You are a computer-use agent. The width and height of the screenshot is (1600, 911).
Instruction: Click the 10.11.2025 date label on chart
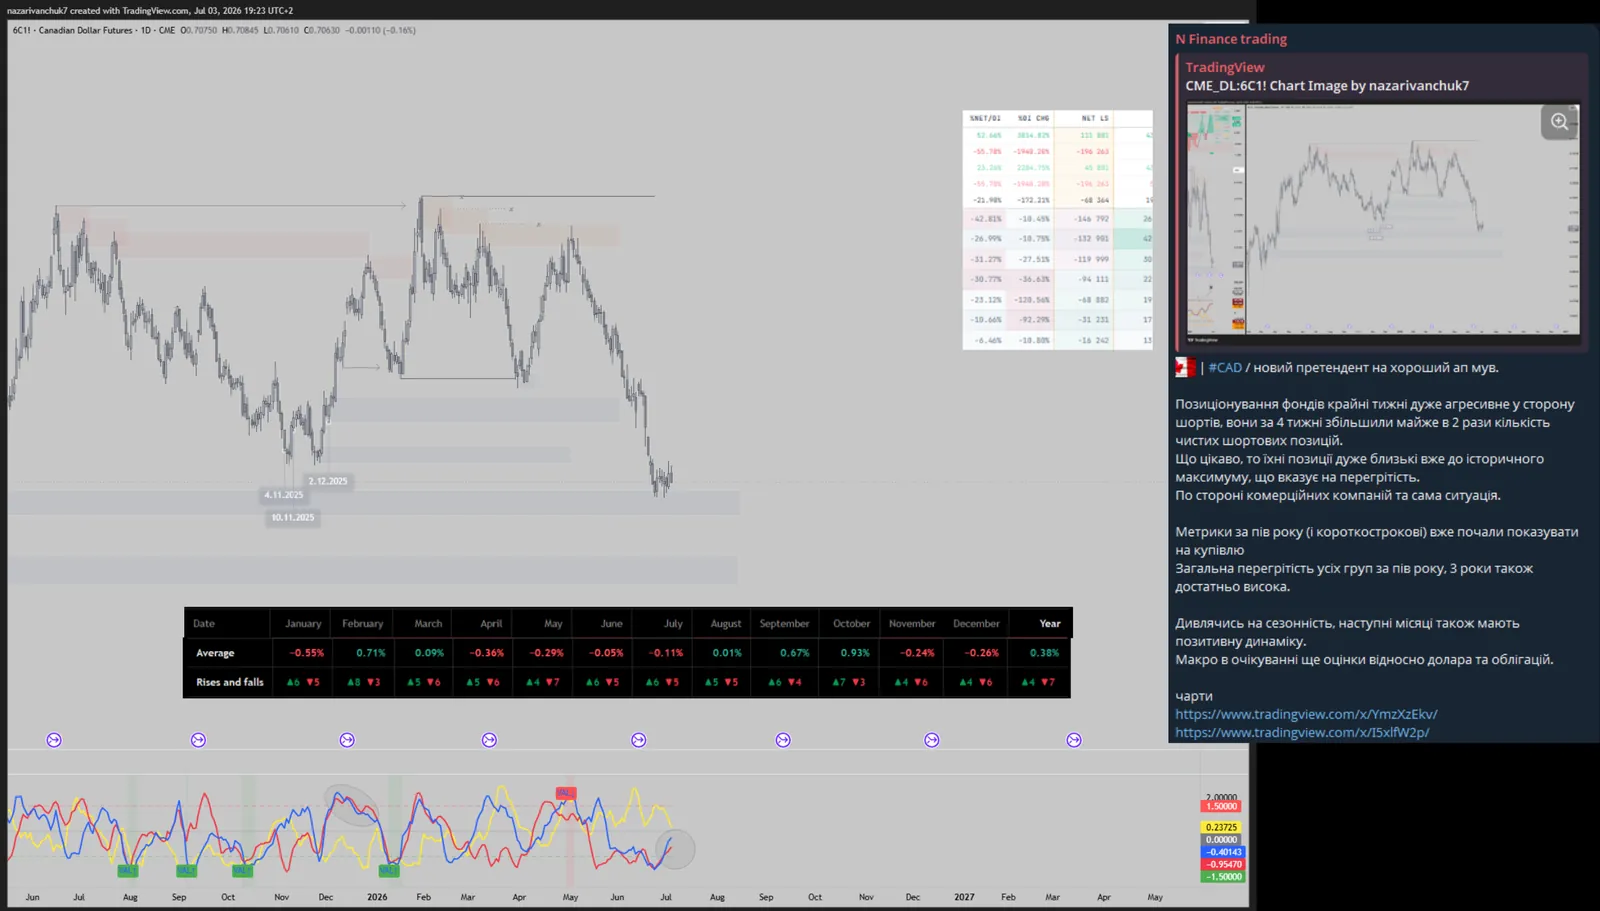(293, 518)
